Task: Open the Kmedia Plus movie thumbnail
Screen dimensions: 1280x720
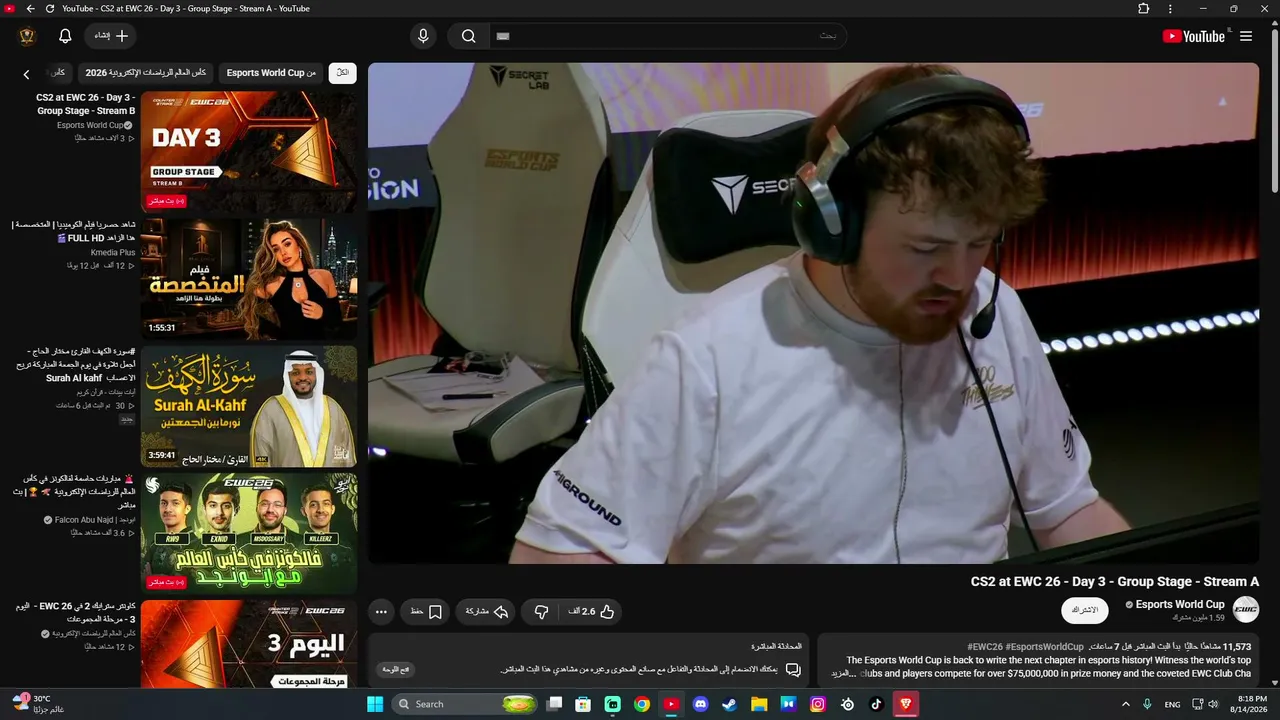Action: (249, 279)
